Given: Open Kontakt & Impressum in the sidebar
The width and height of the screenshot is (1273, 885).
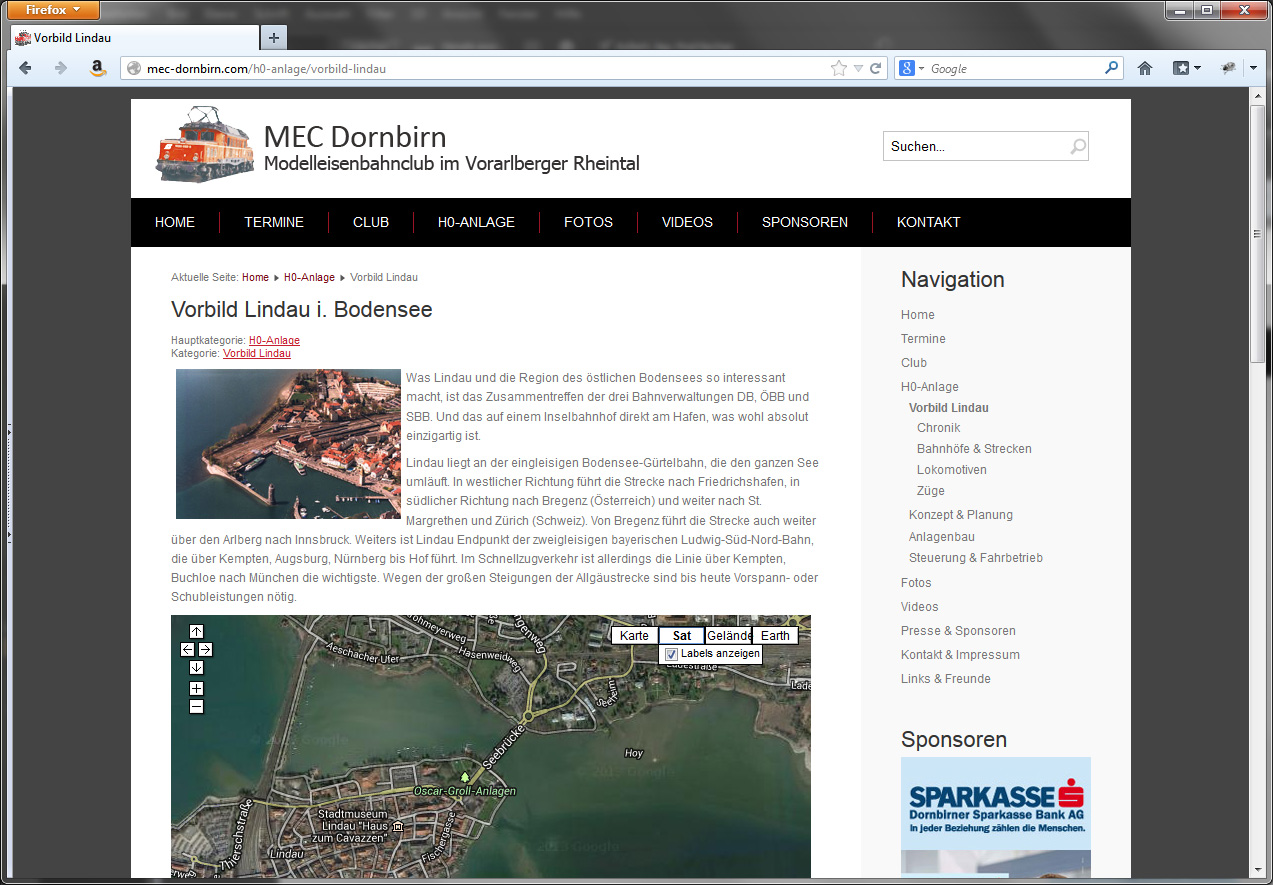Looking at the screenshot, I should tap(960, 655).
